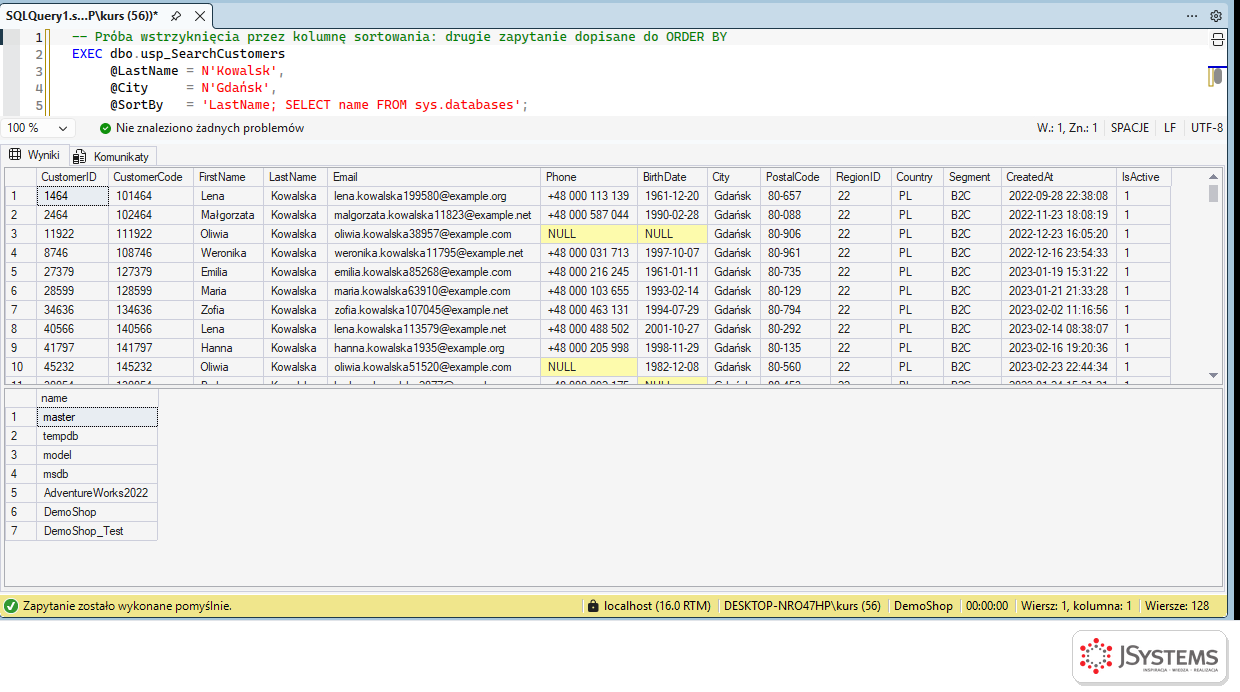
Task: Click scroll-down arrow of the customers grid
Action: 1214,375
